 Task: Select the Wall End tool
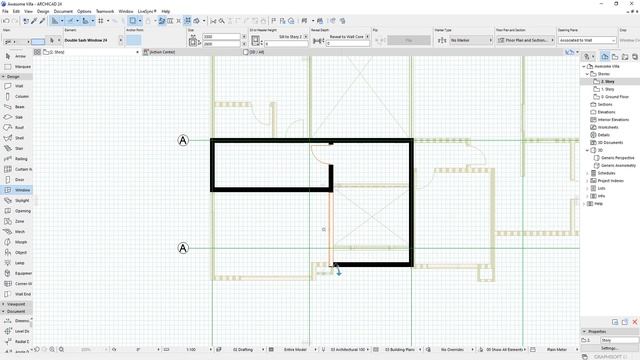(16, 294)
